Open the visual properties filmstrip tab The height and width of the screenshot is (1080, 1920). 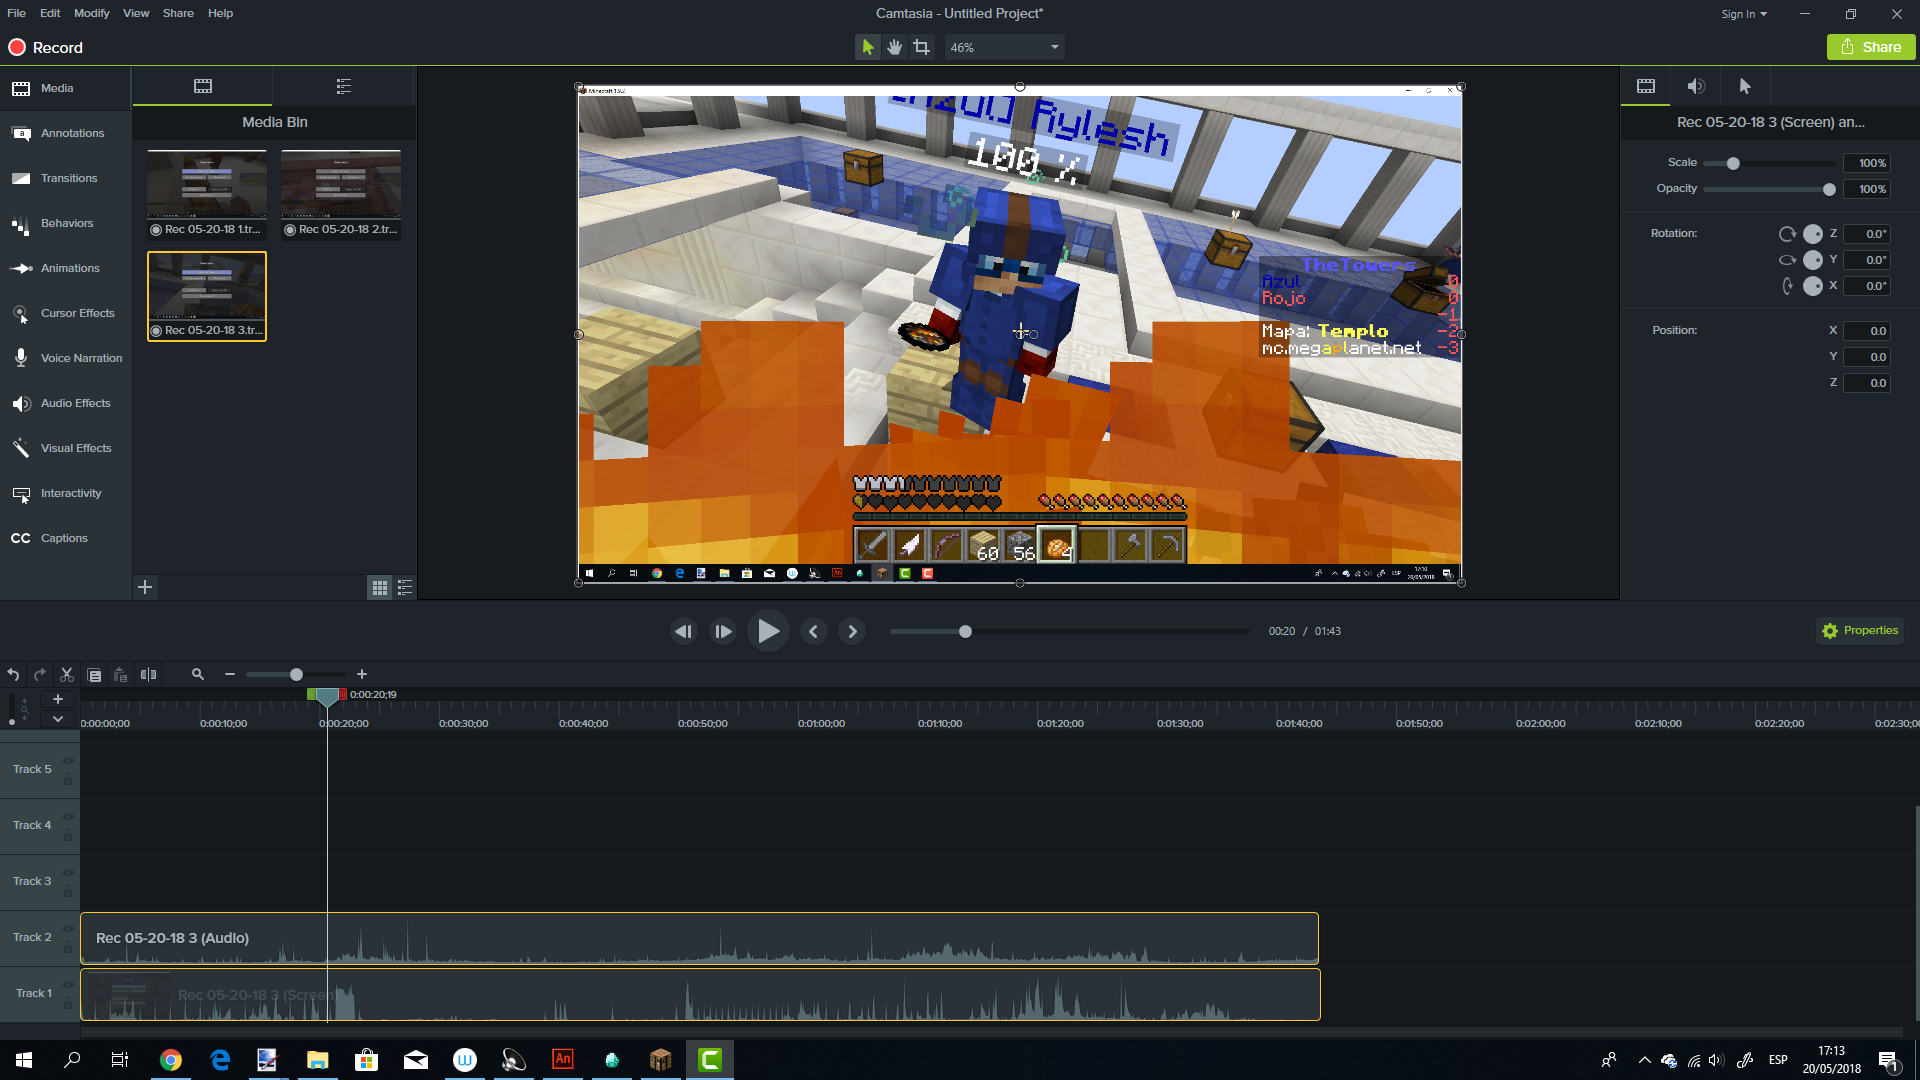[1645, 86]
